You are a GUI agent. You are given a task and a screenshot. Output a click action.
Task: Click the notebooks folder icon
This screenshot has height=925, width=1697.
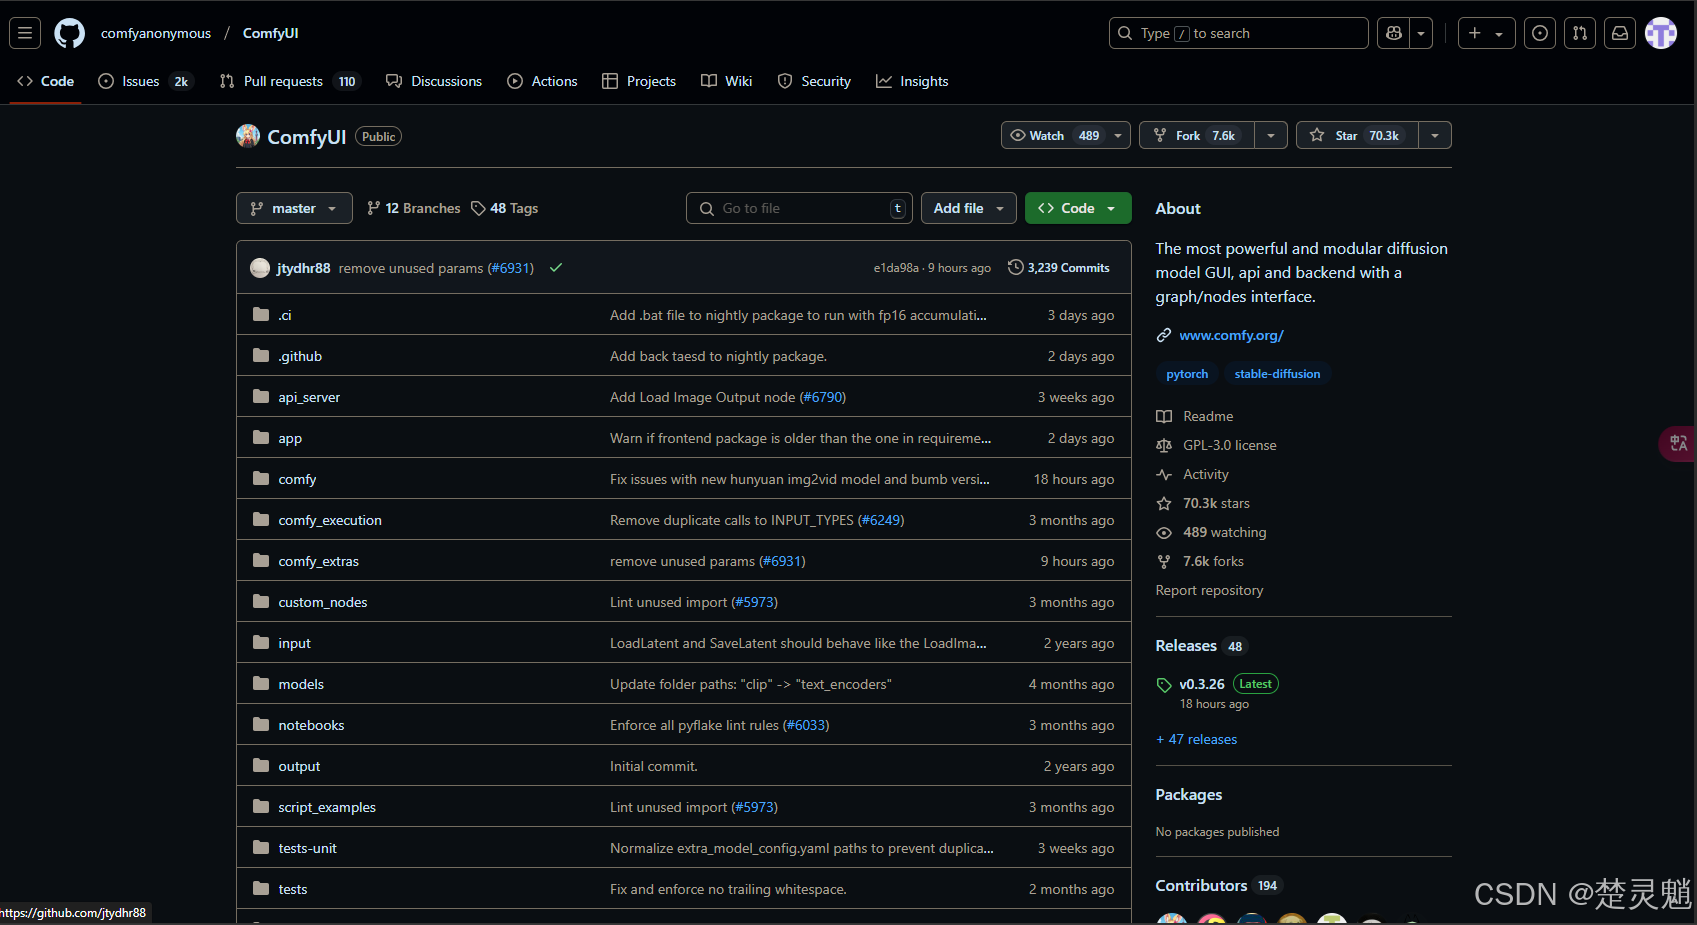[261, 724]
